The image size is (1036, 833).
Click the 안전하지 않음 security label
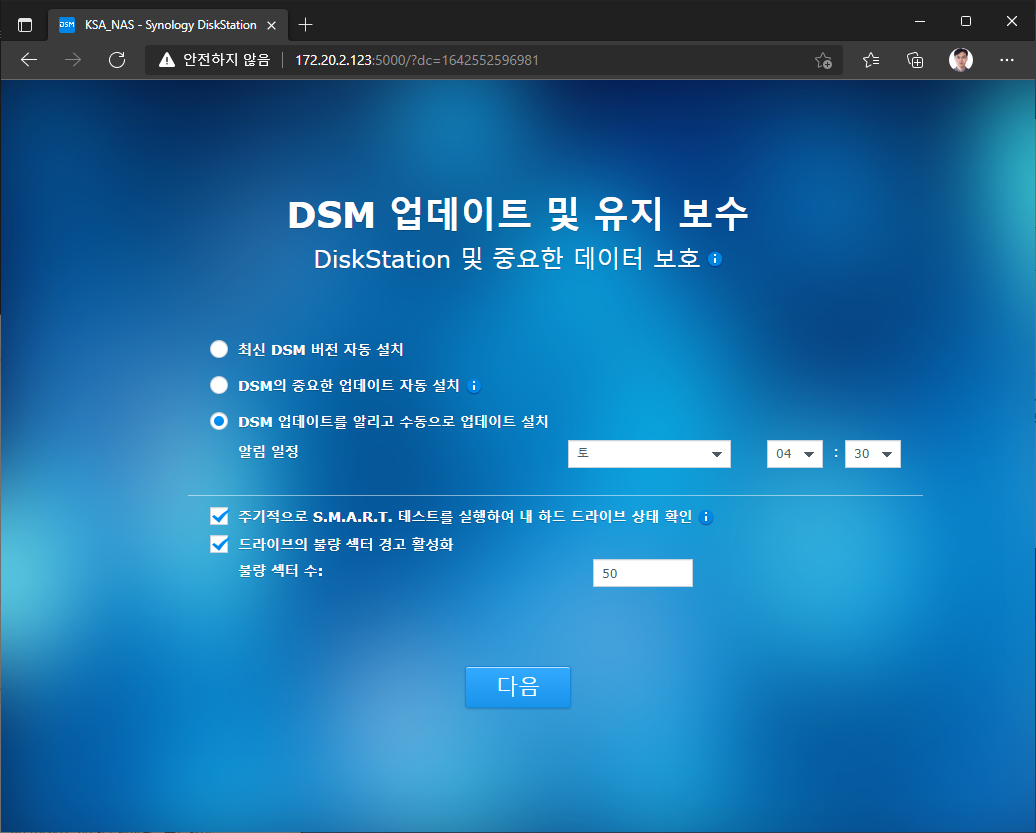(x=226, y=60)
